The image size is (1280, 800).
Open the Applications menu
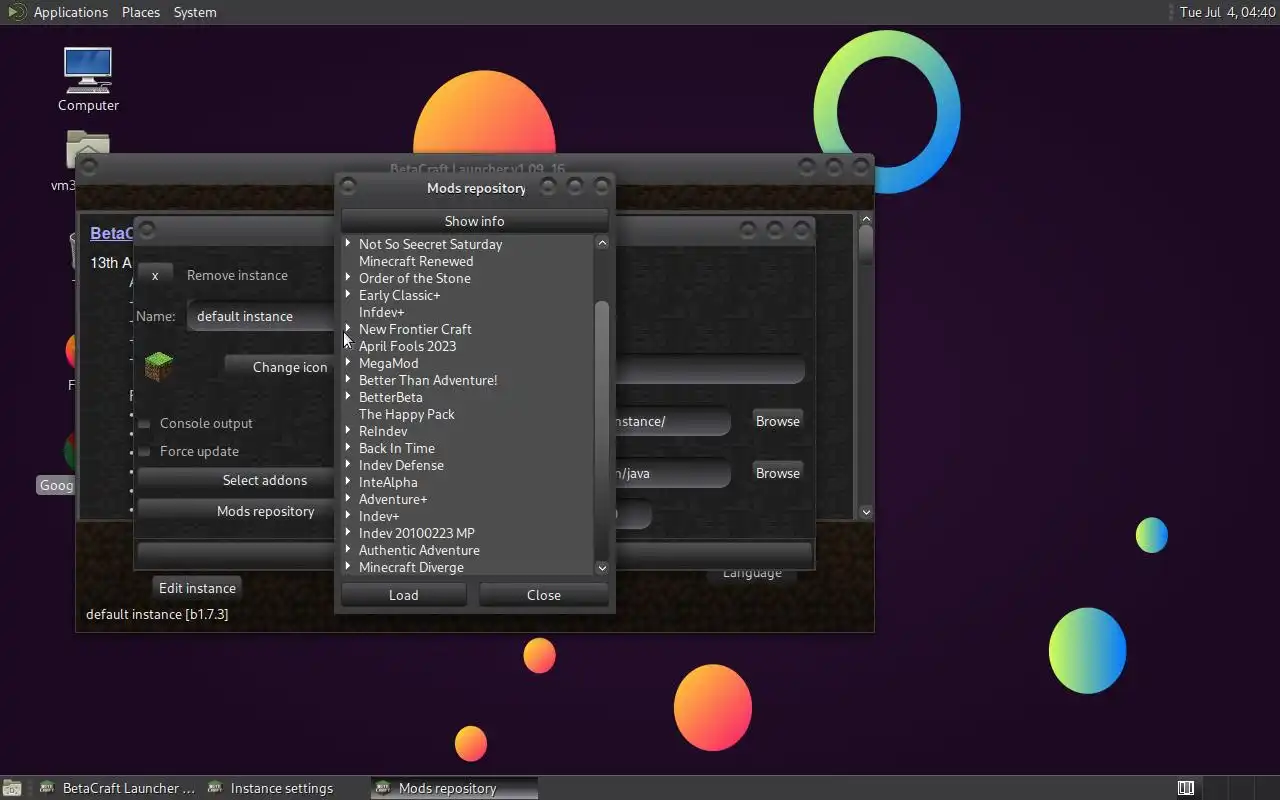[x=70, y=12]
